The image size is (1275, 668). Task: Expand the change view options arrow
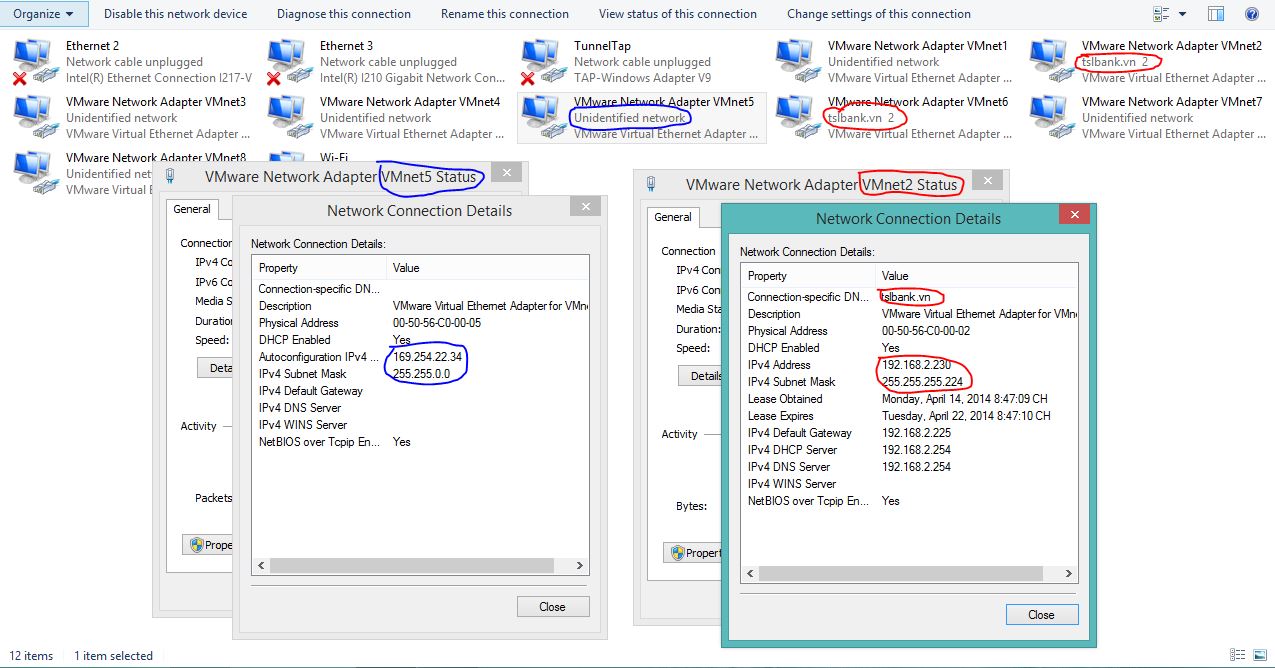(1182, 14)
